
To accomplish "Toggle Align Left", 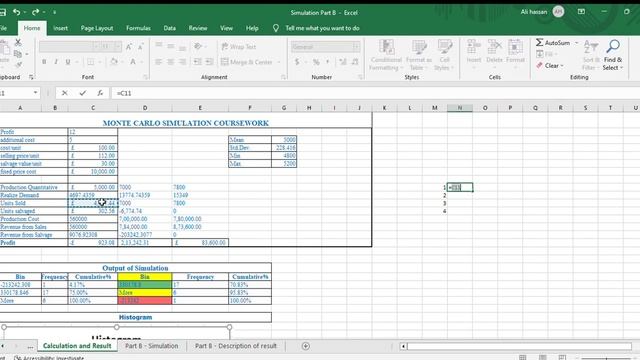I will [x=158, y=62].
